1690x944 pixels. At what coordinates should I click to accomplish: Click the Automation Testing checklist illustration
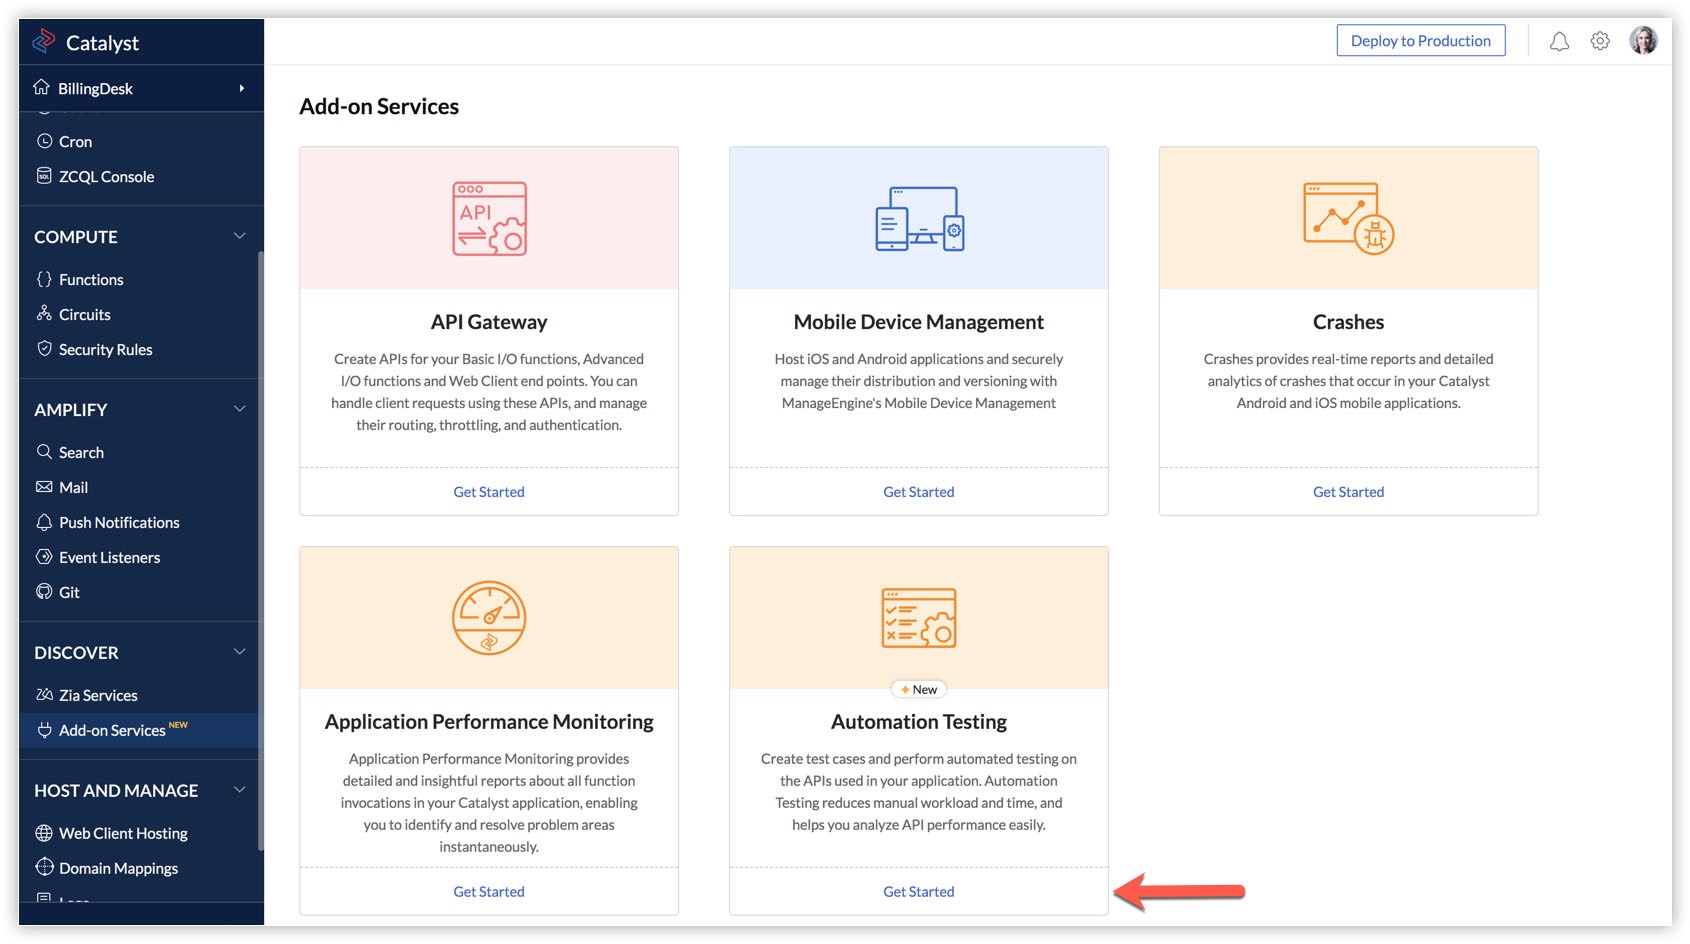coord(919,618)
